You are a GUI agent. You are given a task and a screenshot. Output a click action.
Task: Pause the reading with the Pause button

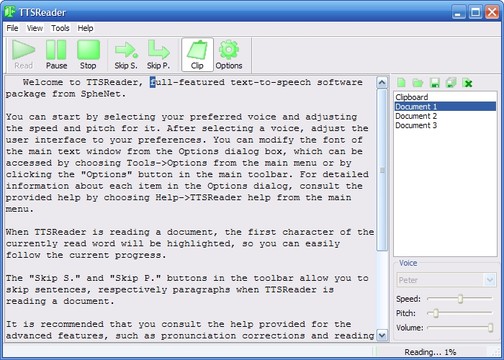coord(56,55)
